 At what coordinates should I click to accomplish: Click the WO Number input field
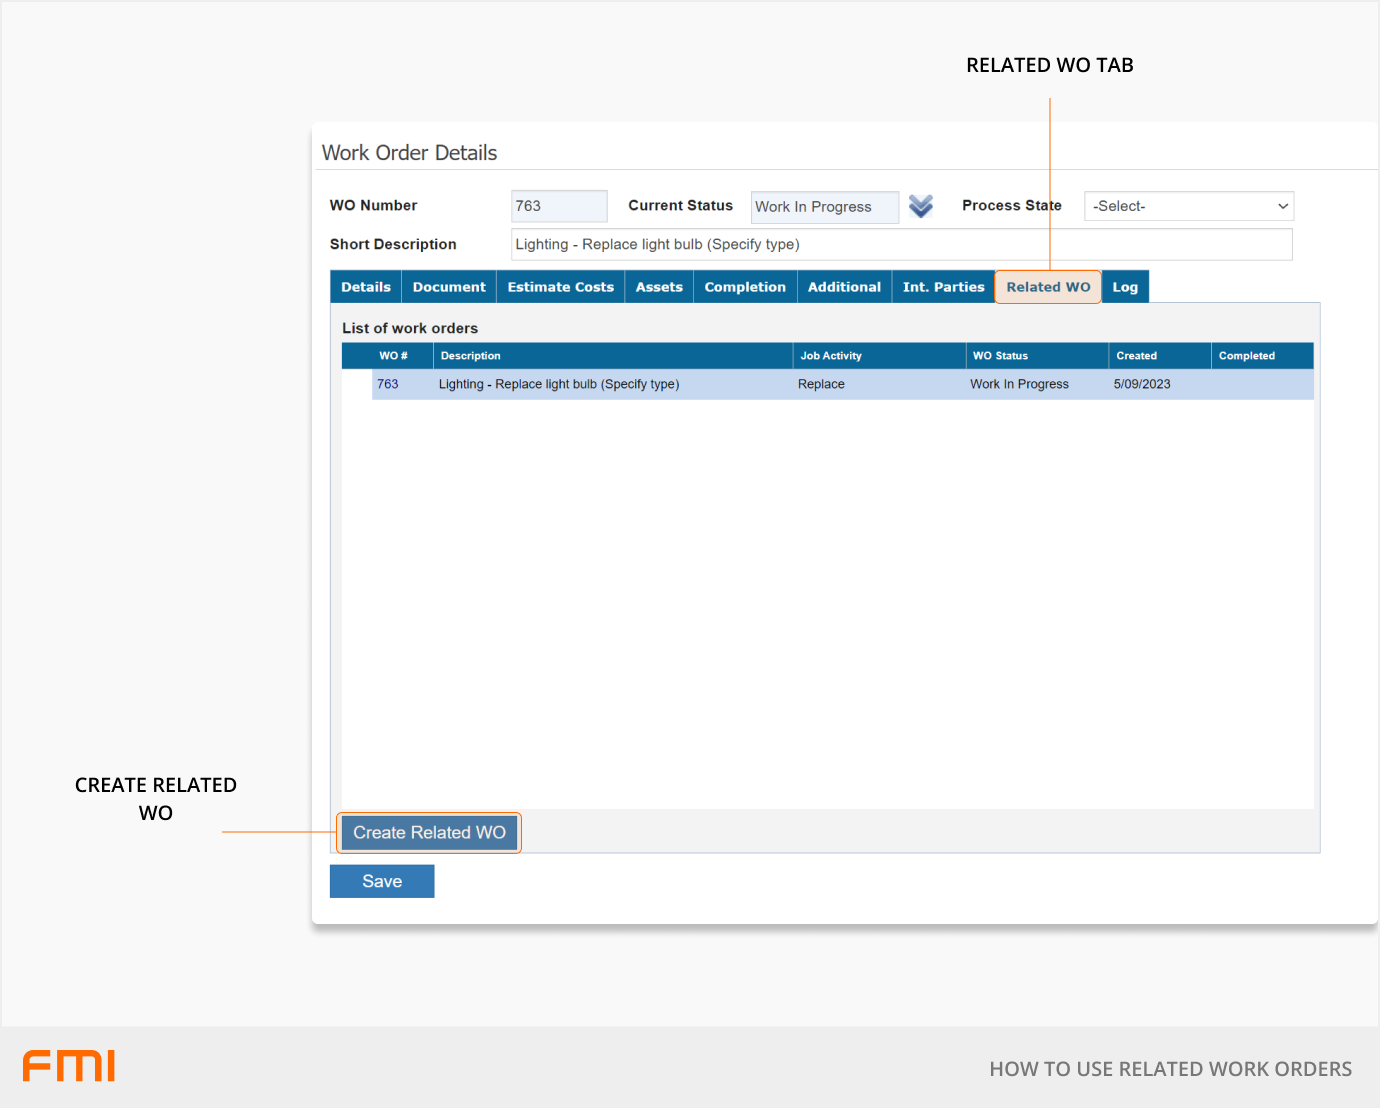(x=559, y=206)
